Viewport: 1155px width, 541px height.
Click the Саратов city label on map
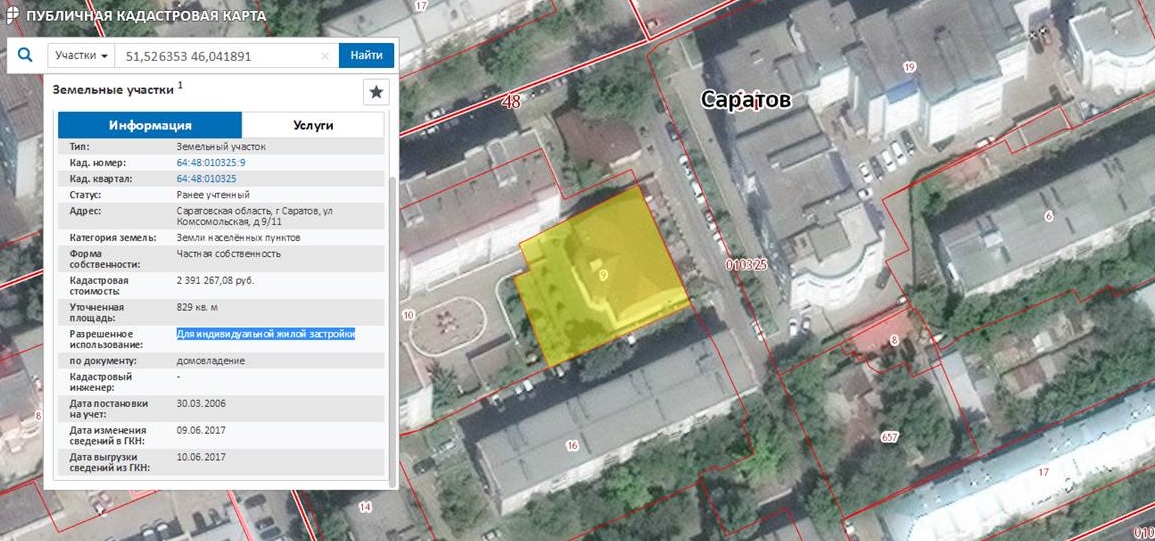745,100
